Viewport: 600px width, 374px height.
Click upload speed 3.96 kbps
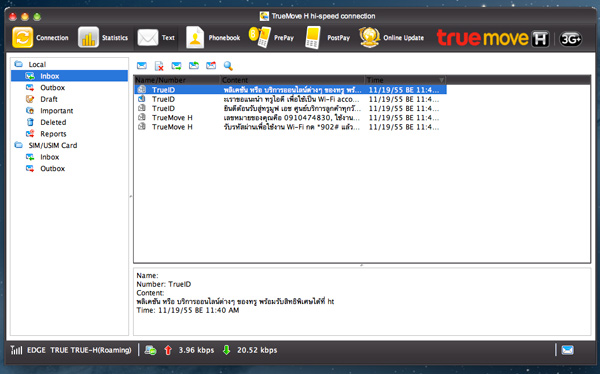[x=196, y=350]
